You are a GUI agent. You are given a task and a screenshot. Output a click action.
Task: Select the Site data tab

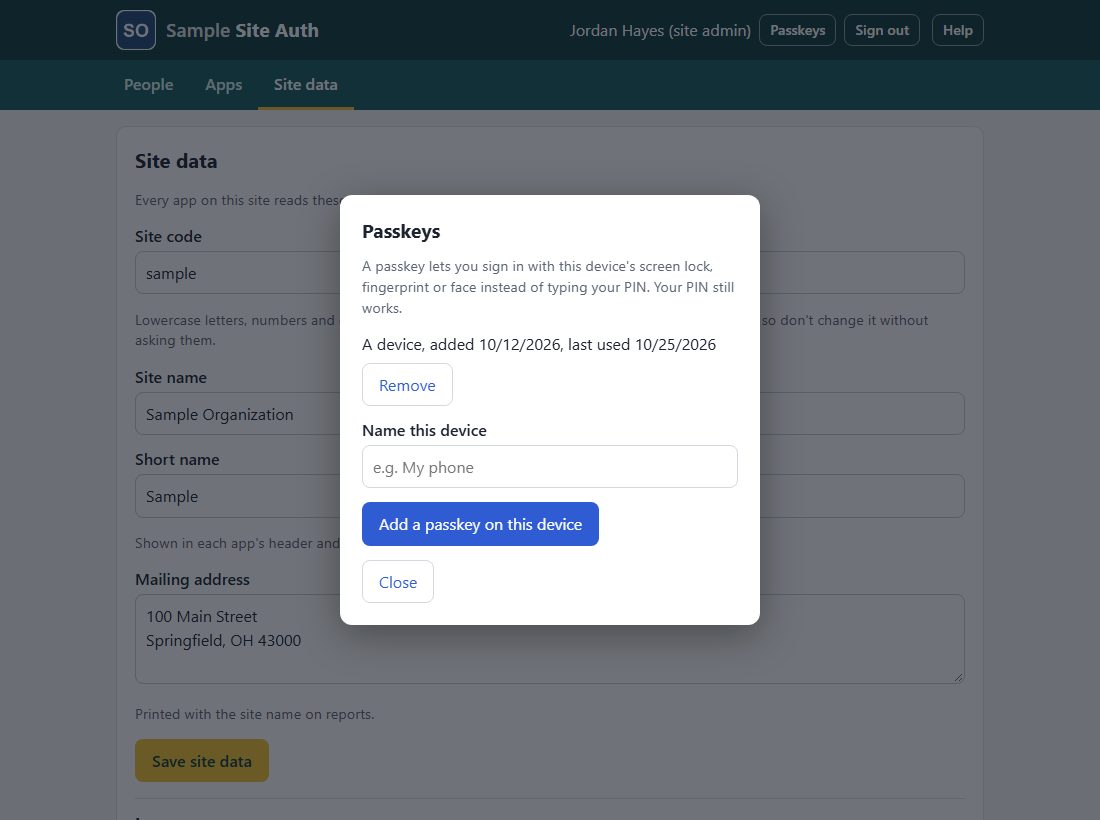pos(306,85)
